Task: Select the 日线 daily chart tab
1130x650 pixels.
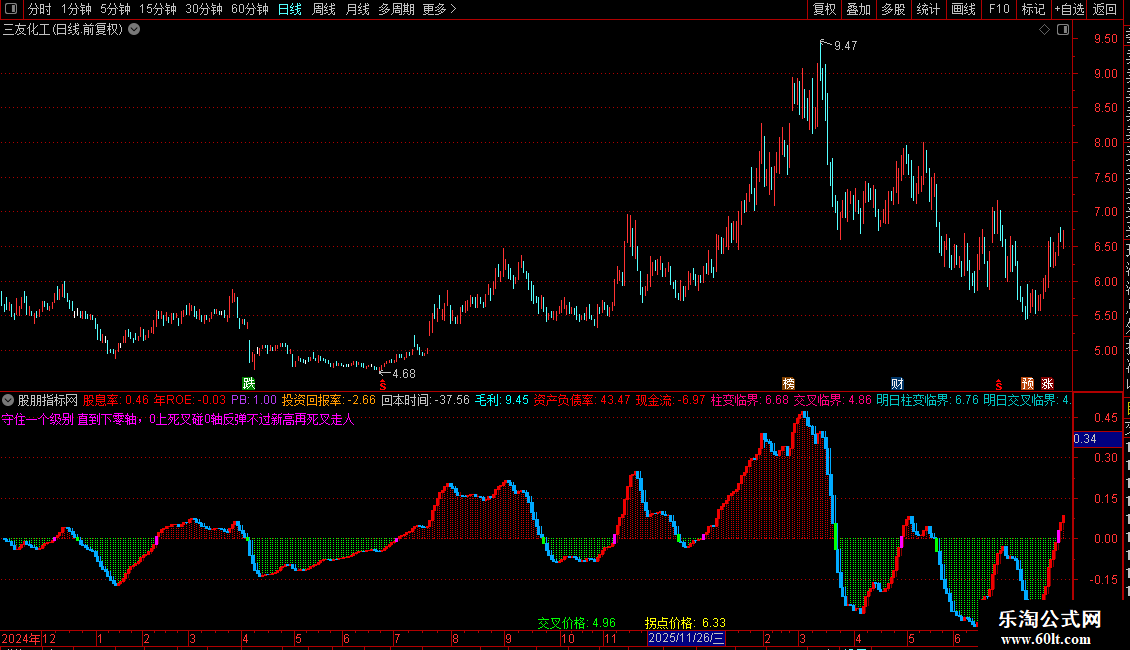Action: click(290, 9)
